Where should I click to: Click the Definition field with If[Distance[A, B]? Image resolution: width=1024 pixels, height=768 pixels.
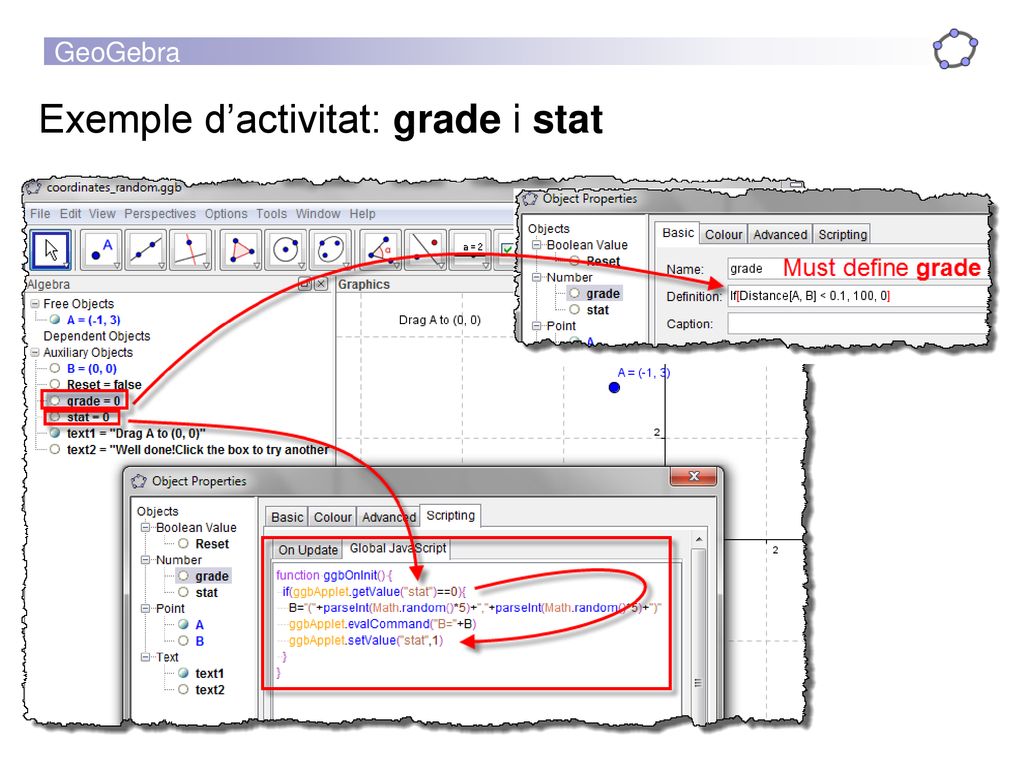point(859,296)
